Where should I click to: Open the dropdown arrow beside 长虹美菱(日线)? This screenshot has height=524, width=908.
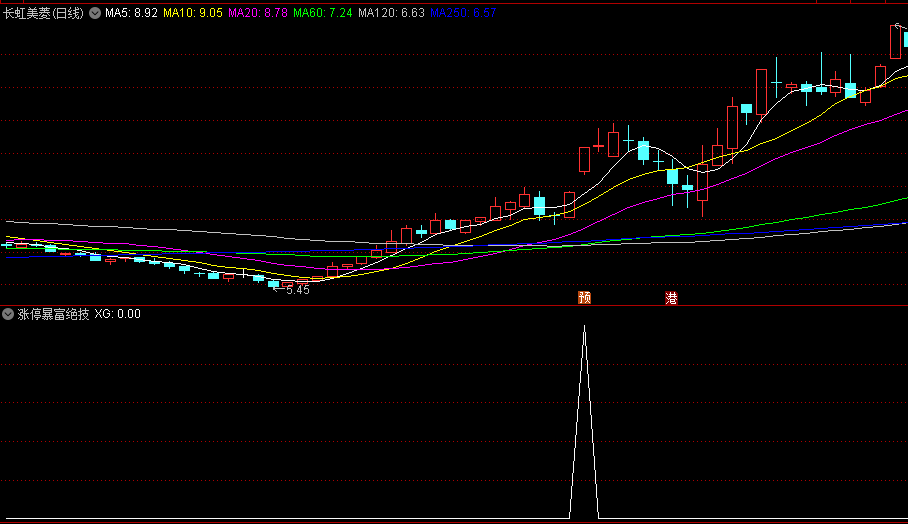coord(95,13)
